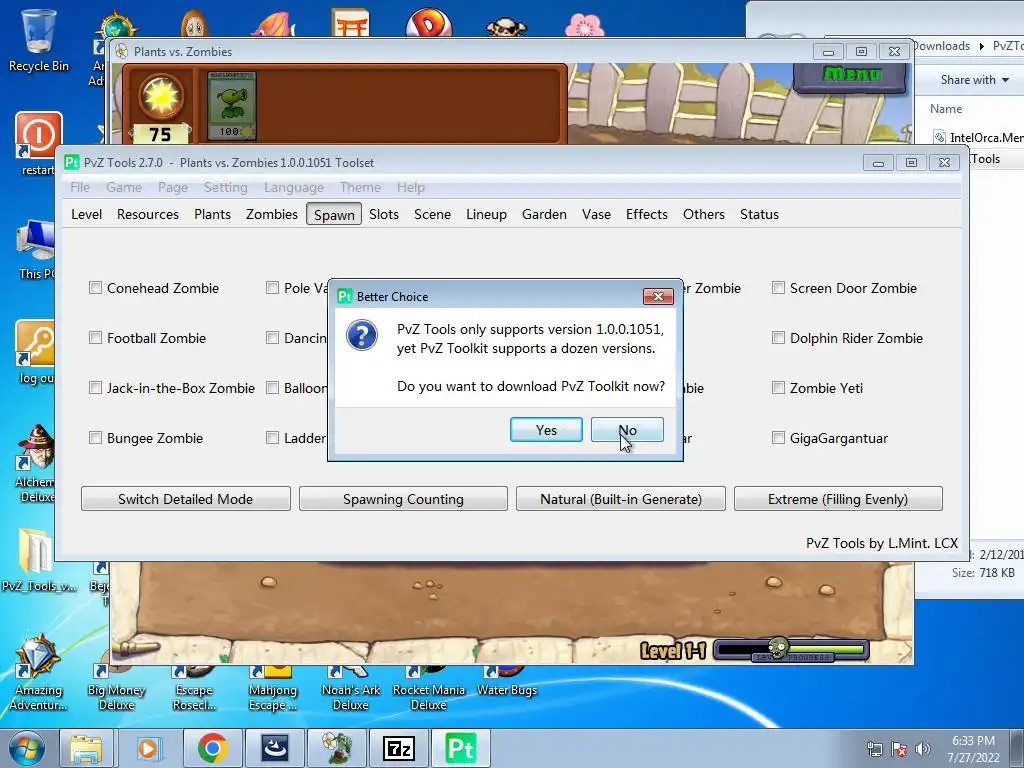Click the sun counter icon in game

click(x=161, y=97)
